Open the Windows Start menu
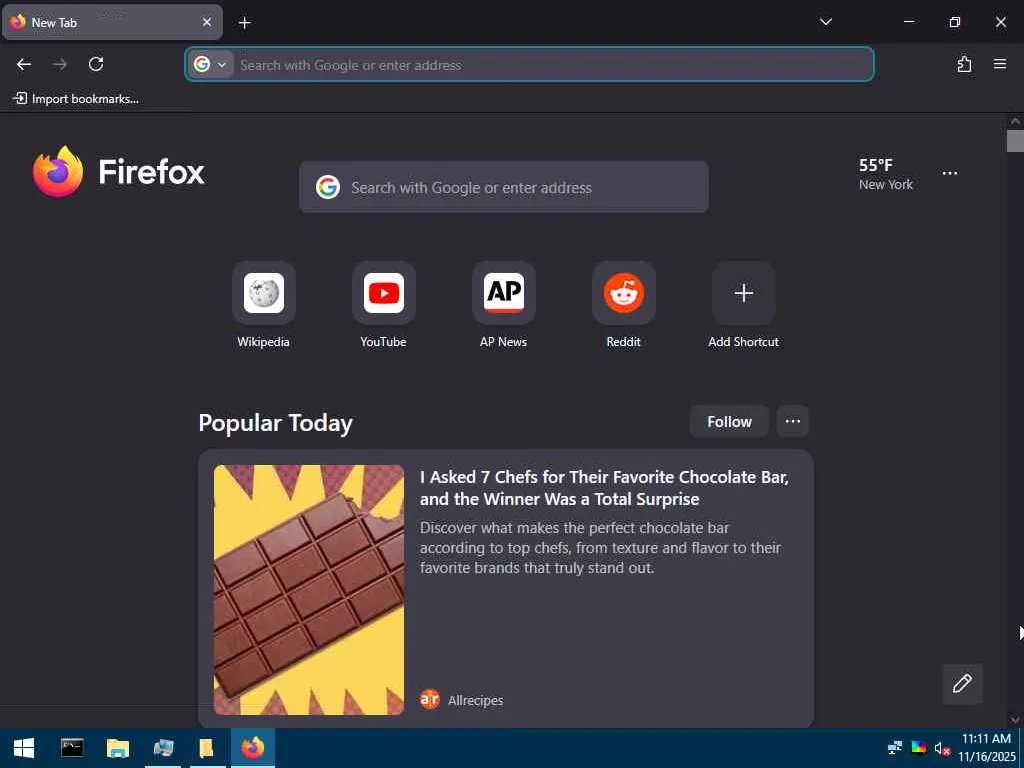Viewport: 1024px width, 768px height. (24, 748)
